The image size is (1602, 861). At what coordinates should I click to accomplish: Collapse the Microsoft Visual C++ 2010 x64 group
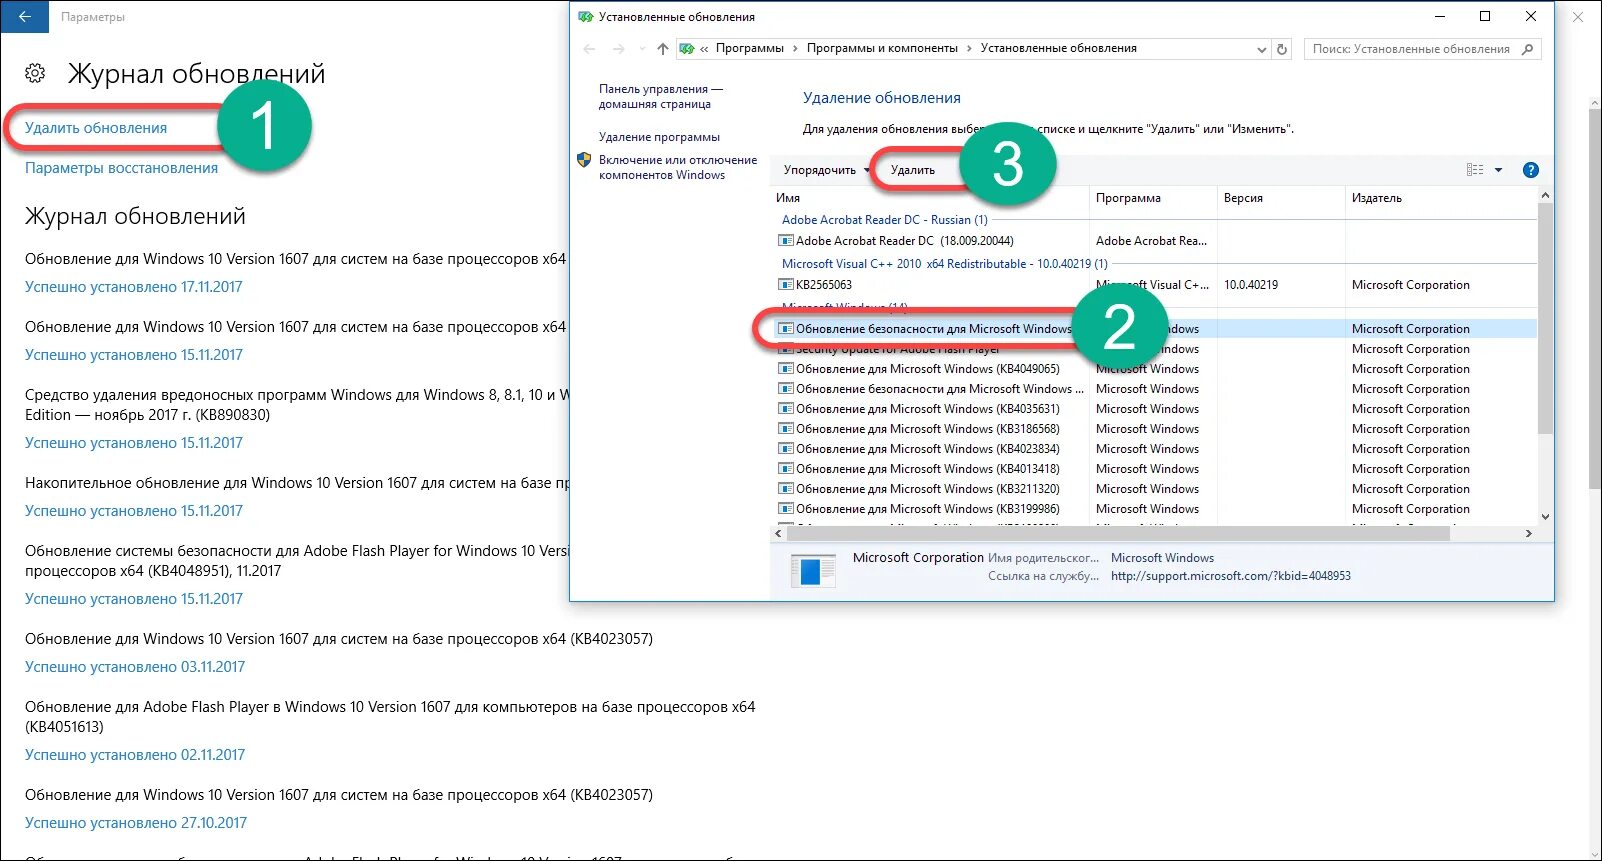pos(945,264)
